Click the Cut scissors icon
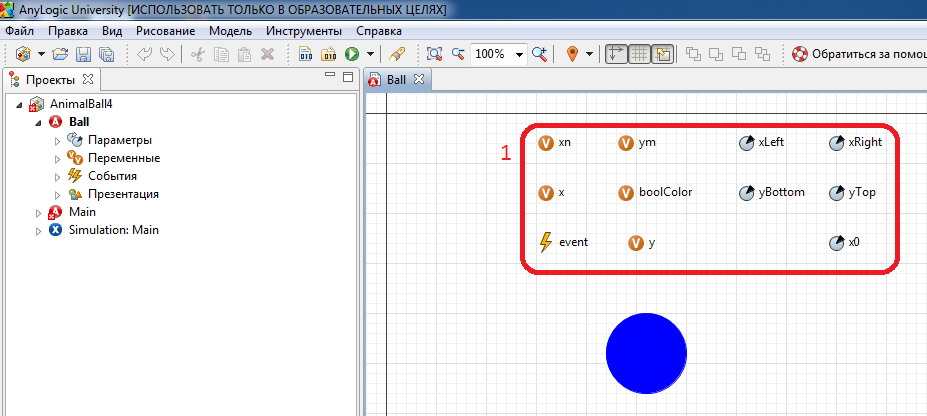The width and height of the screenshot is (927, 416). pyautogui.click(x=198, y=54)
